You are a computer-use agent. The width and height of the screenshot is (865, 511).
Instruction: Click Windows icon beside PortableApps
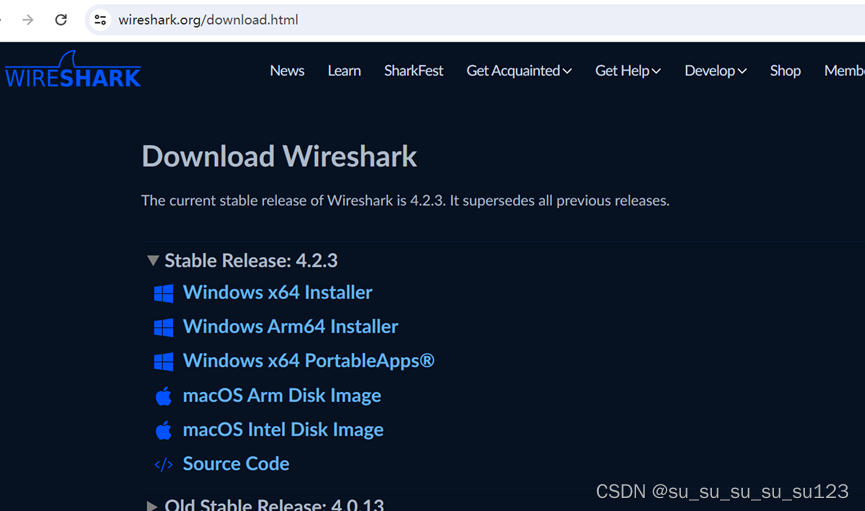click(x=163, y=362)
